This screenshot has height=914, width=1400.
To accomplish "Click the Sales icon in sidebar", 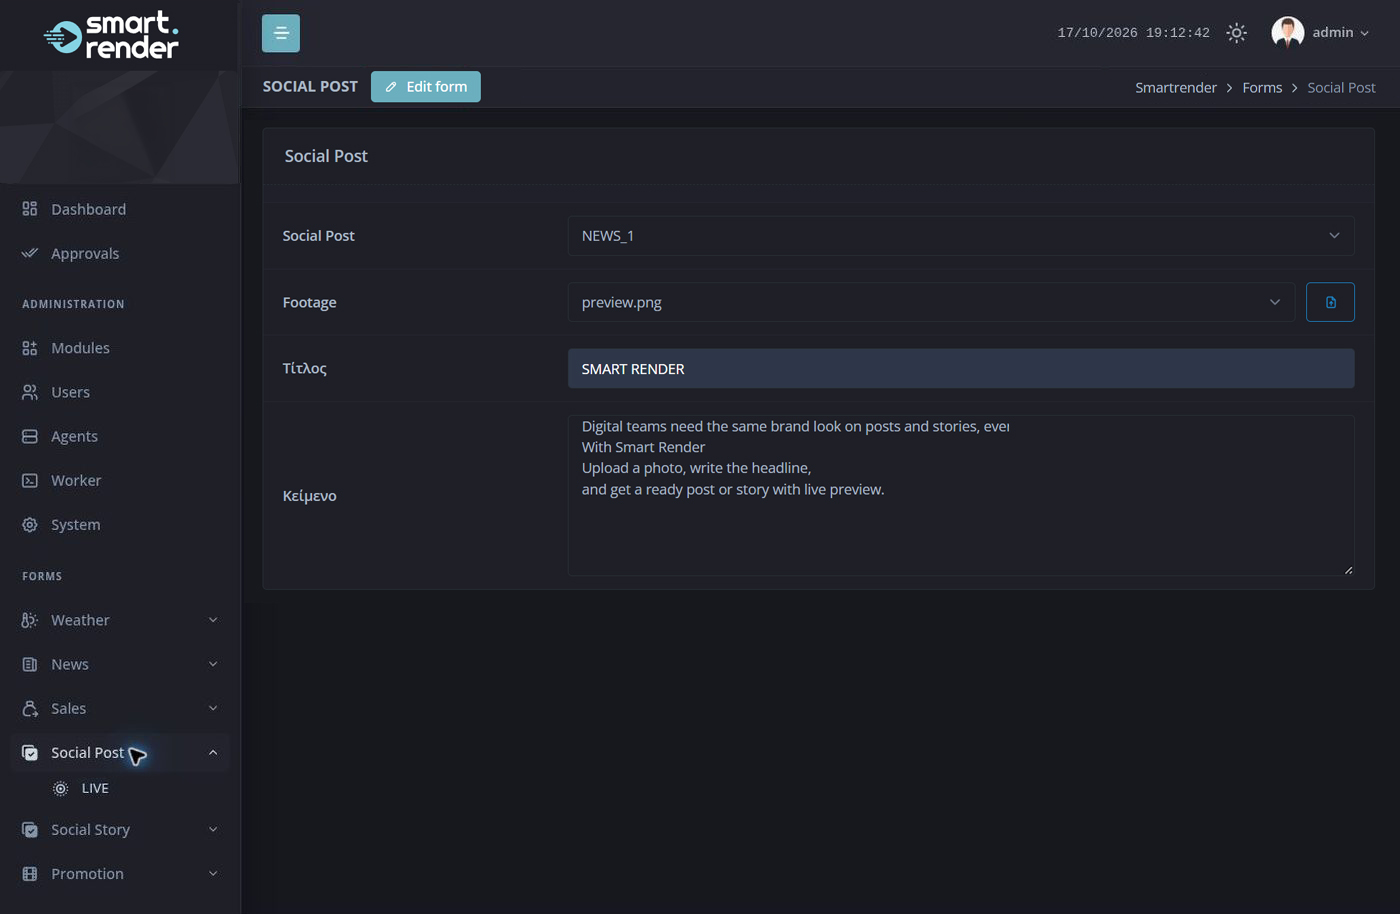I will pos(30,708).
